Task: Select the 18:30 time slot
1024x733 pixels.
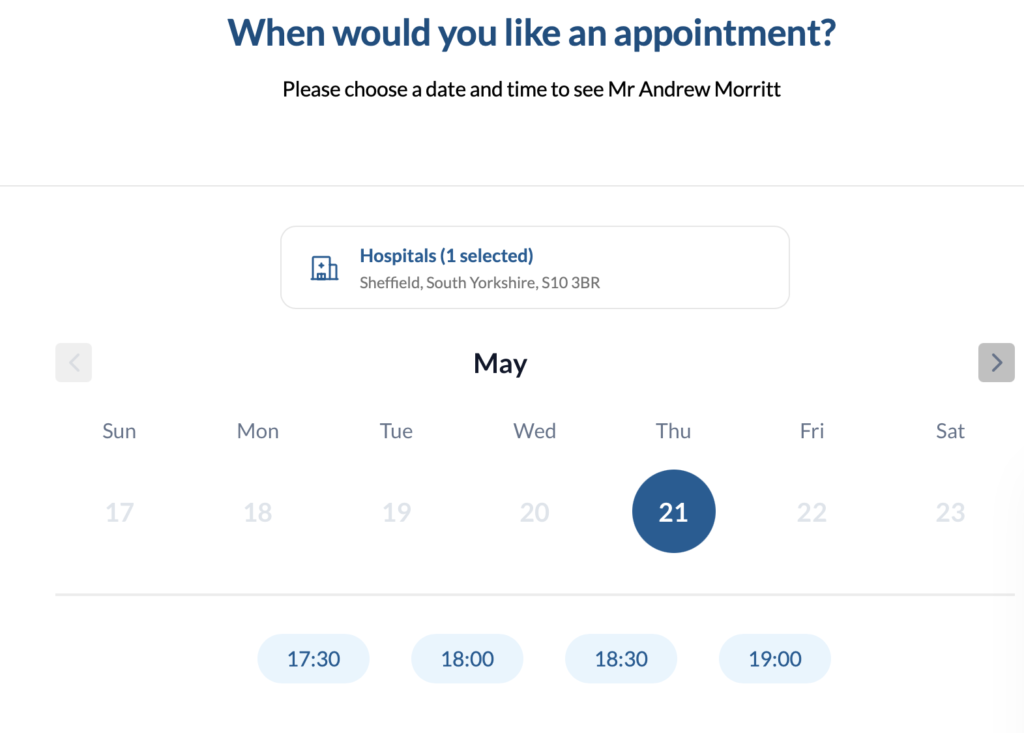Action: pyautogui.click(x=621, y=658)
